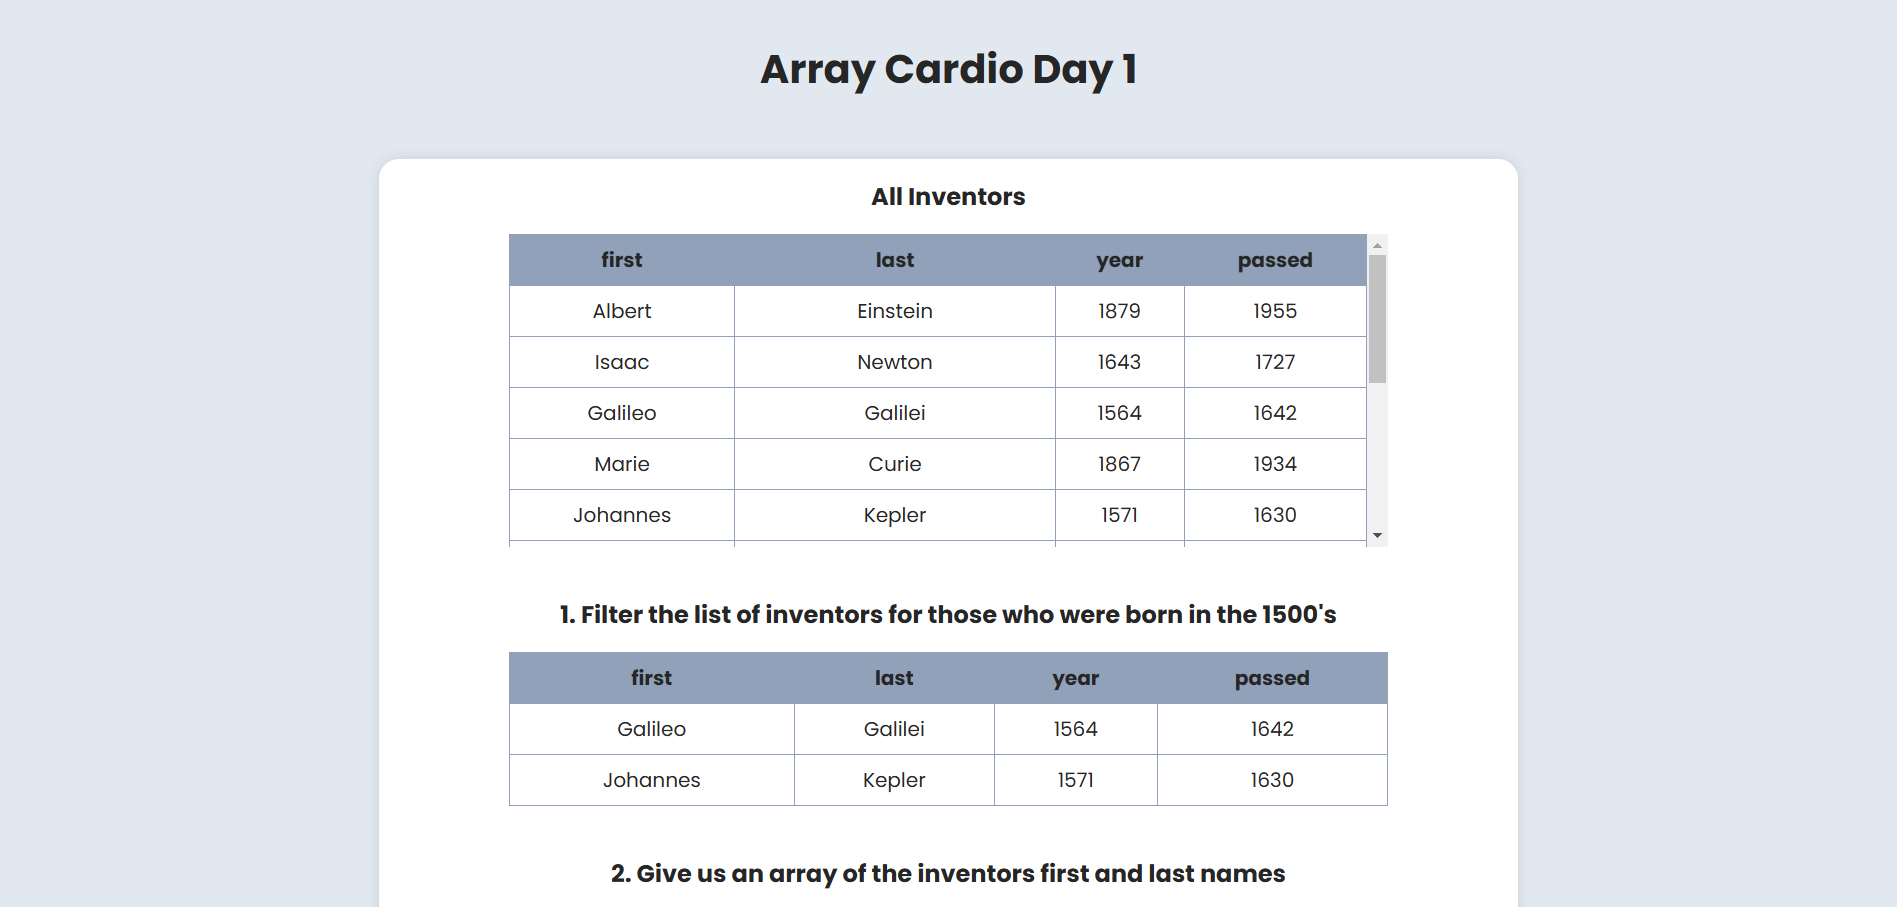Click the 'passed' header in 1500's filter table

pyautogui.click(x=1272, y=678)
